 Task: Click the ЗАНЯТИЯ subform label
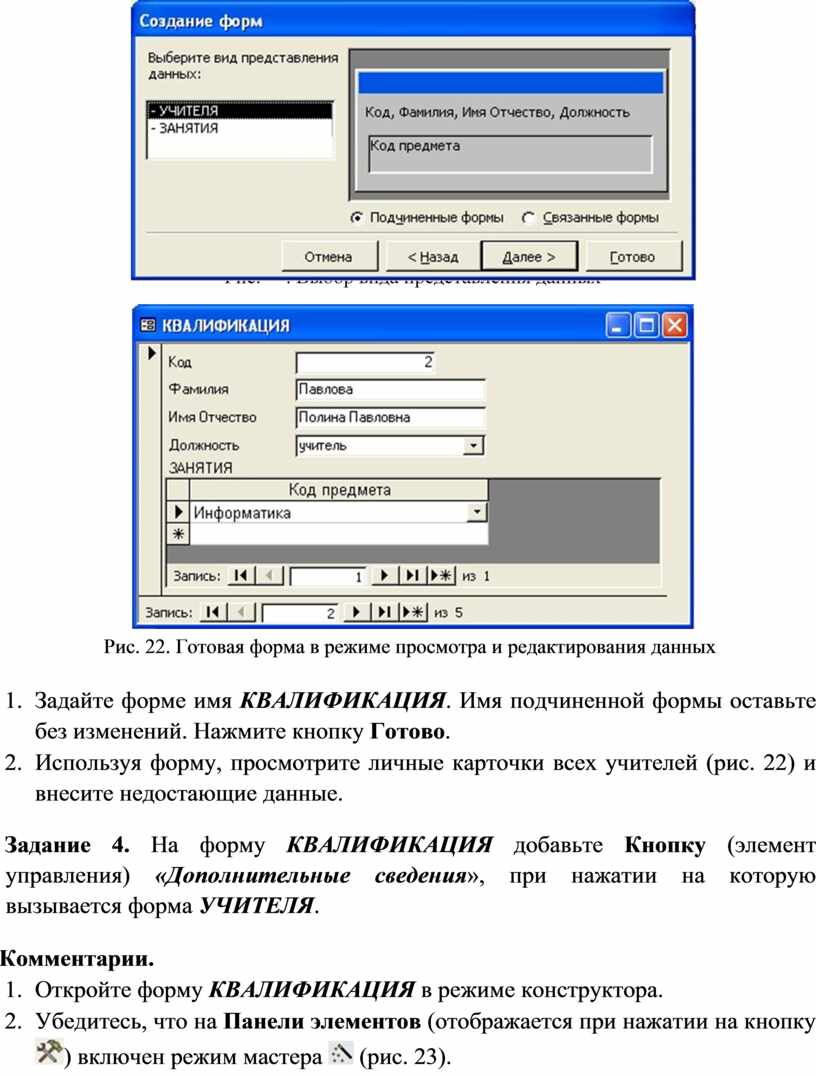pyautogui.click(x=200, y=468)
